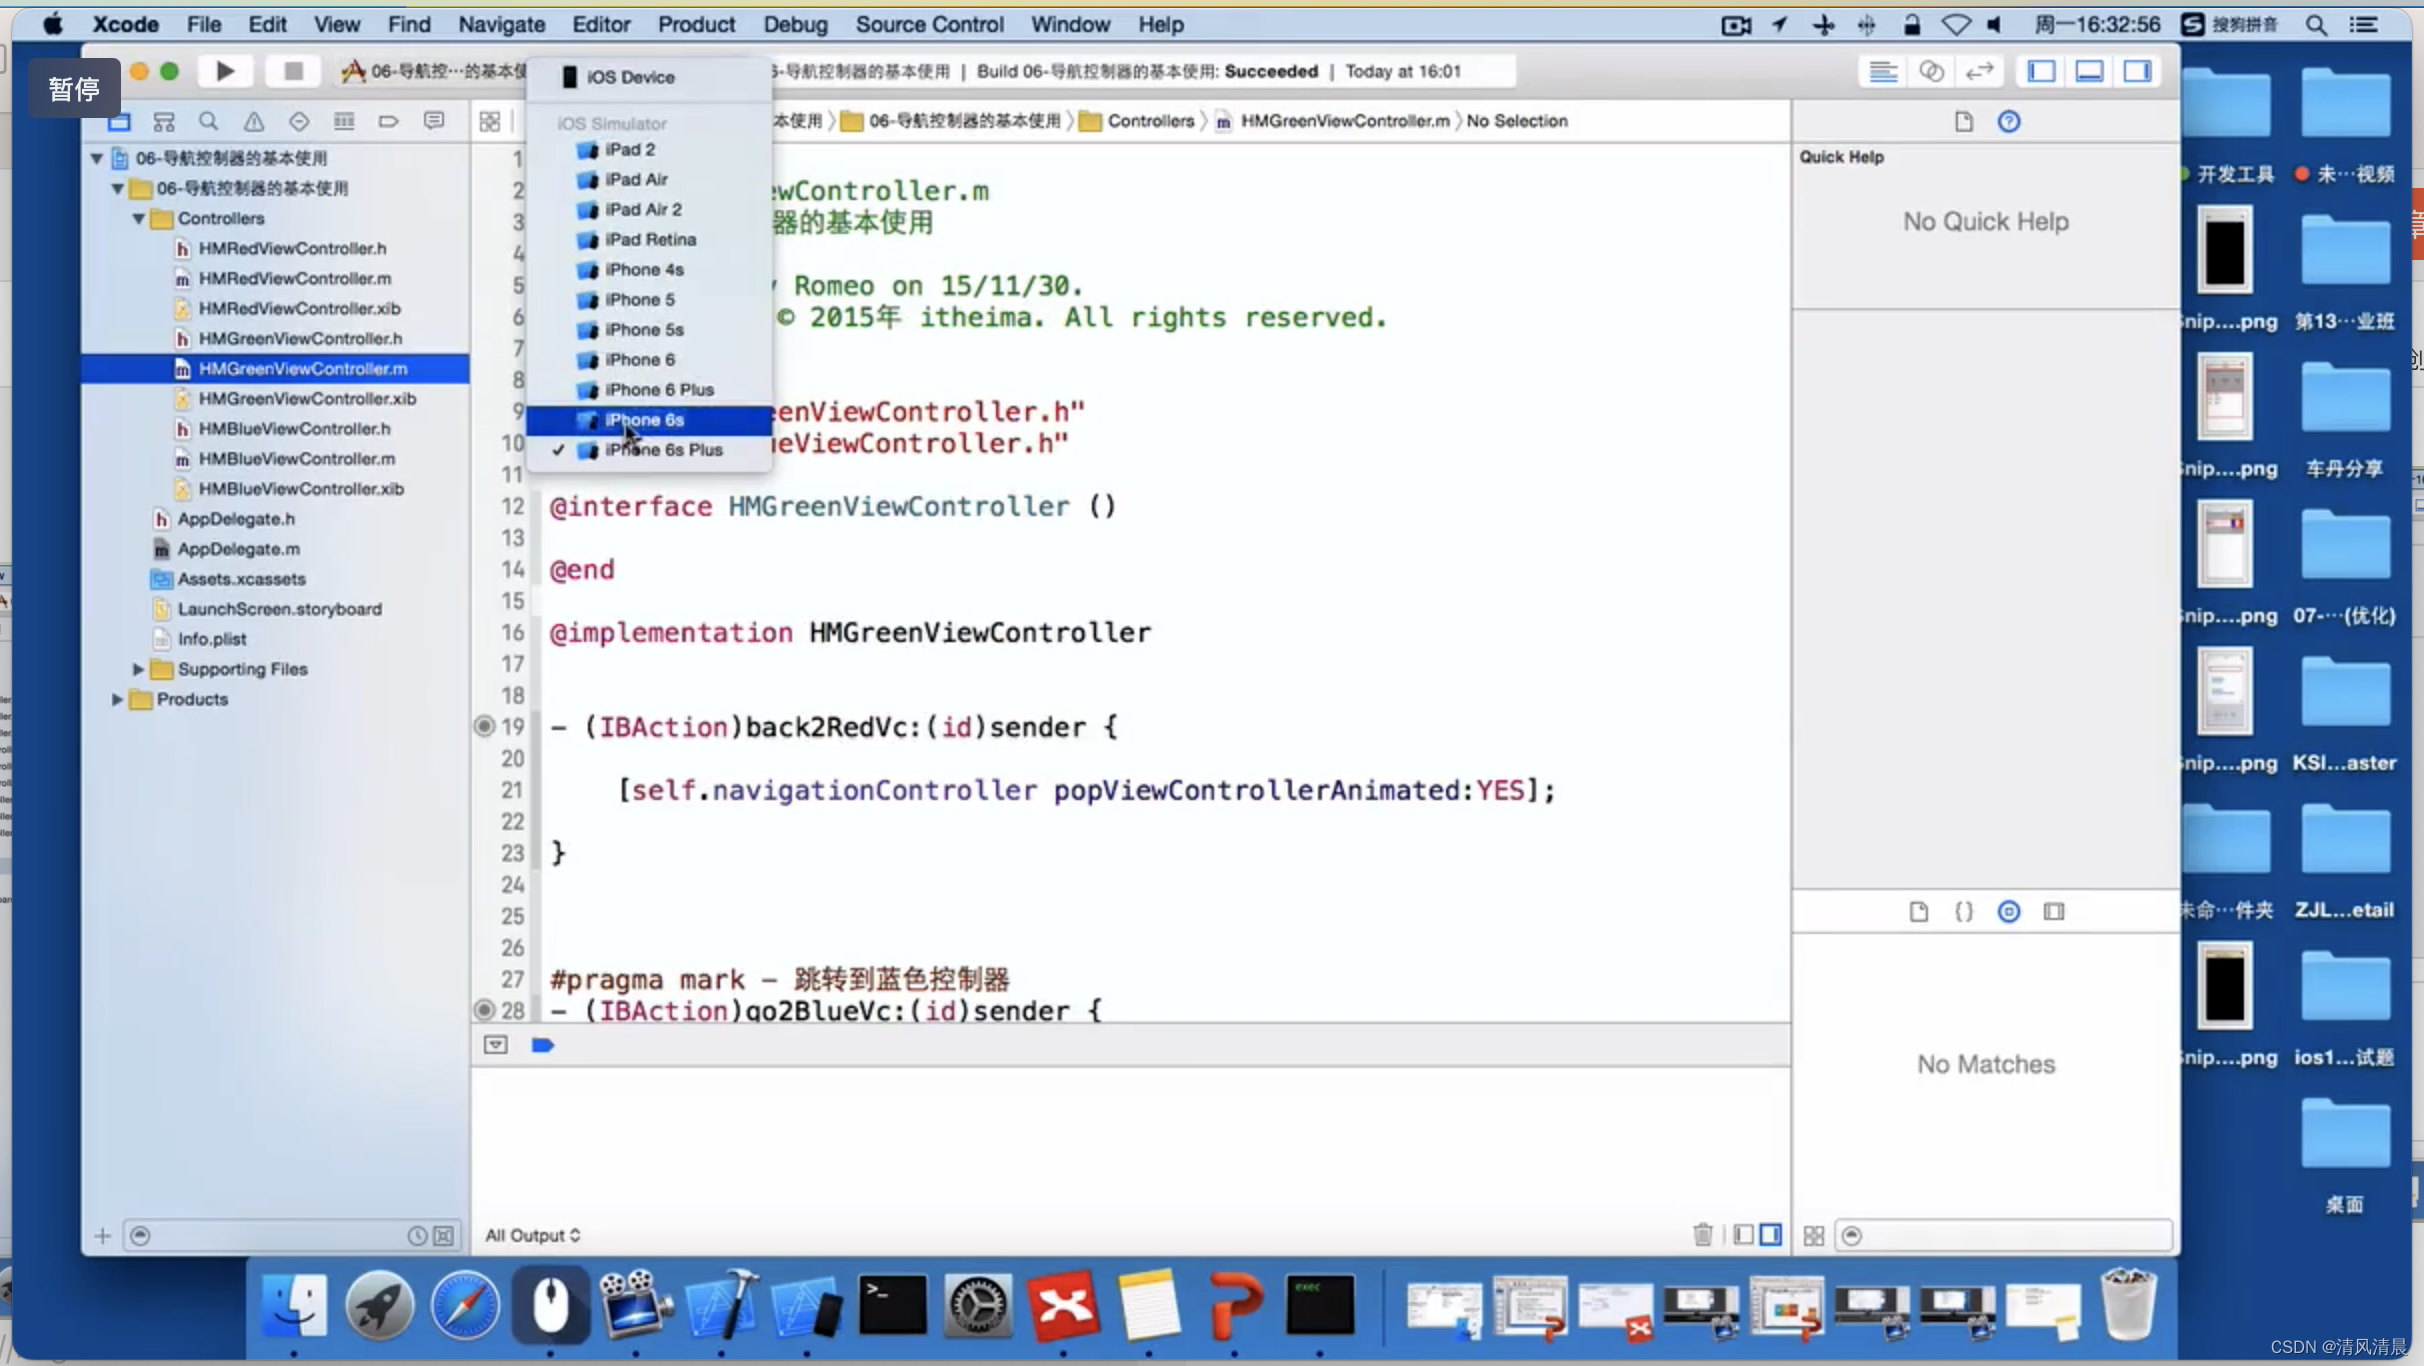Open the Source Control menu

click(x=929, y=24)
